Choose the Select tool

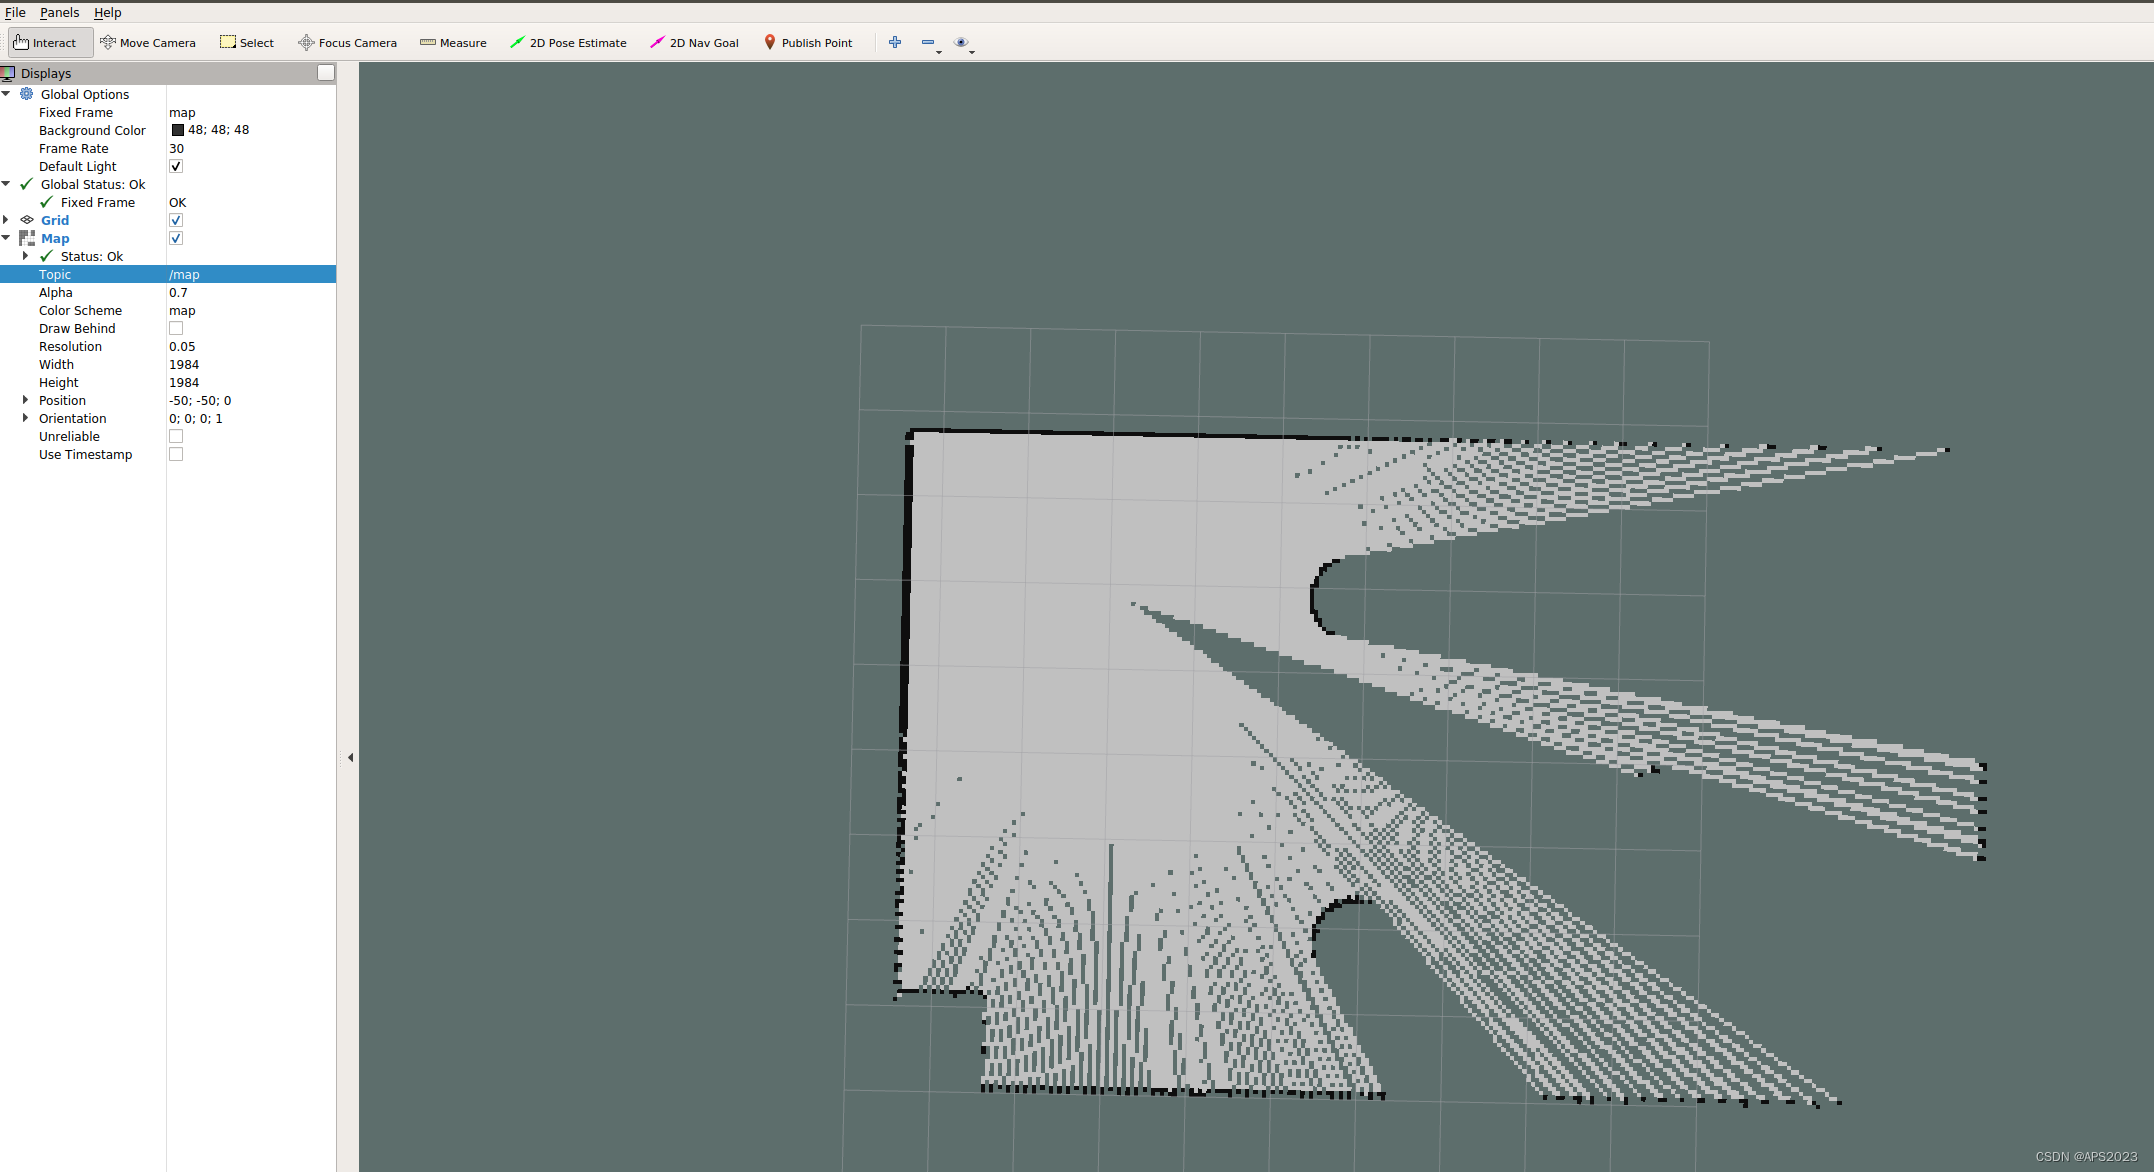(x=247, y=43)
